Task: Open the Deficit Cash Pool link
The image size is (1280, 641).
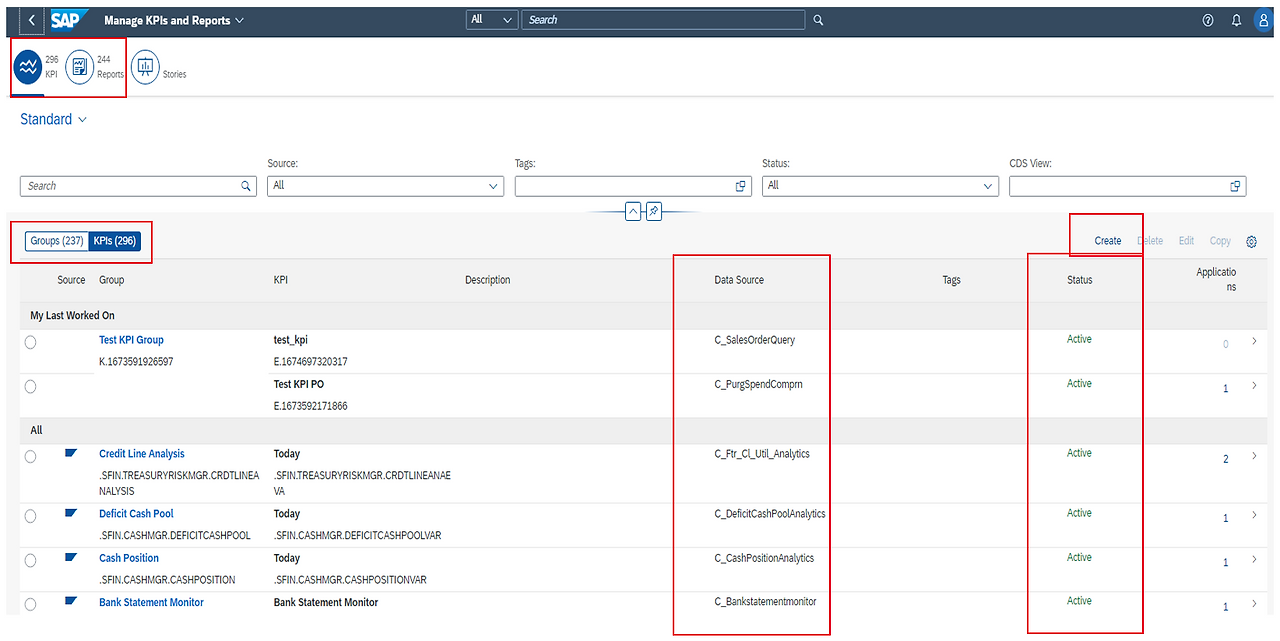Action: pos(136,513)
